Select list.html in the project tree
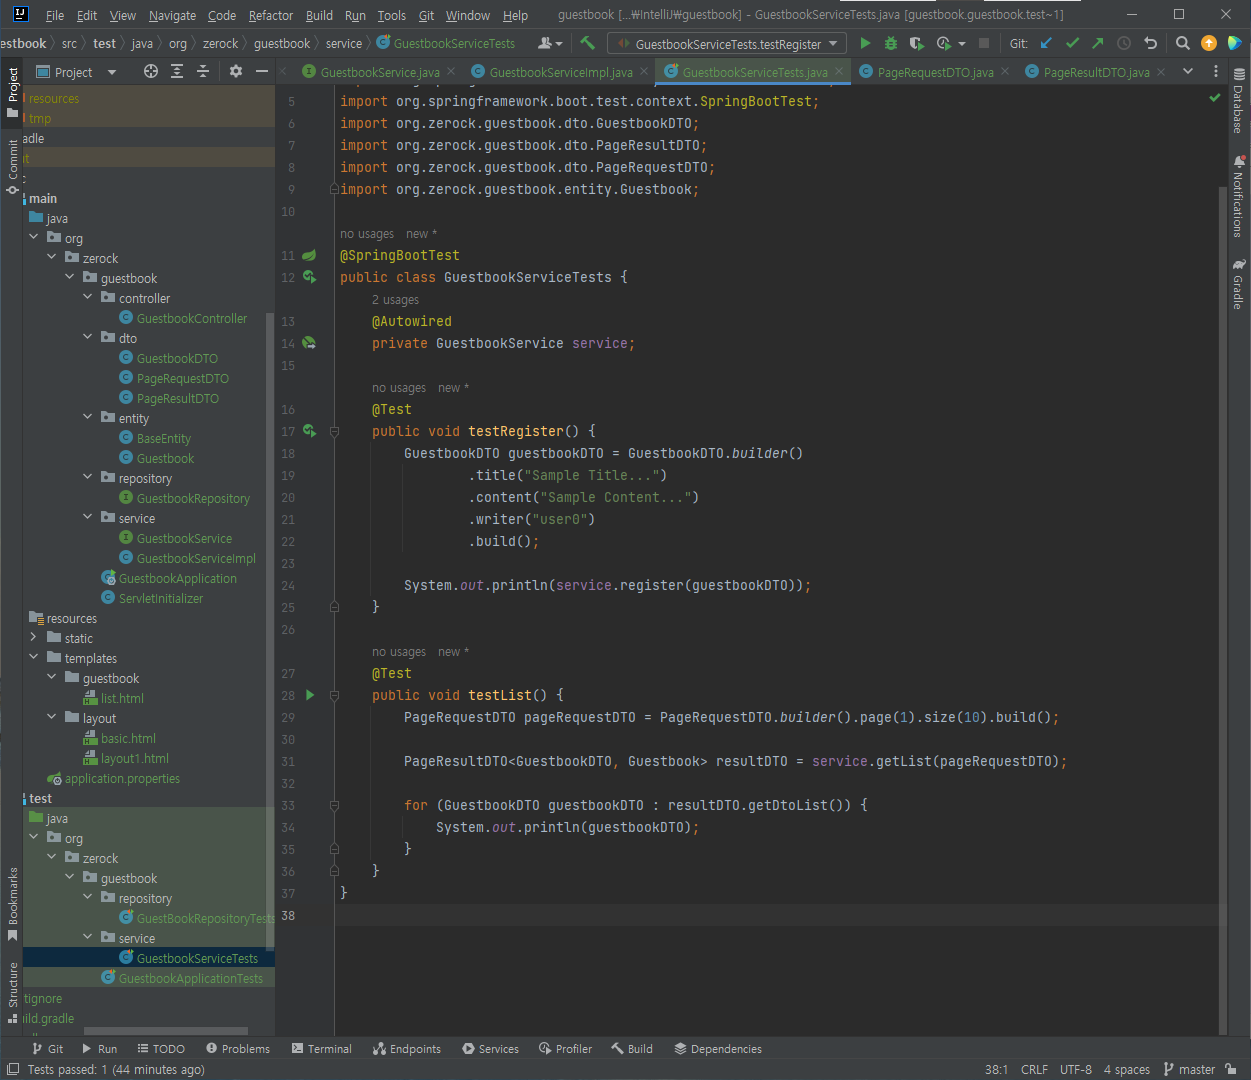Image resolution: width=1251 pixels, height=1080 pixels. (122, 698)
